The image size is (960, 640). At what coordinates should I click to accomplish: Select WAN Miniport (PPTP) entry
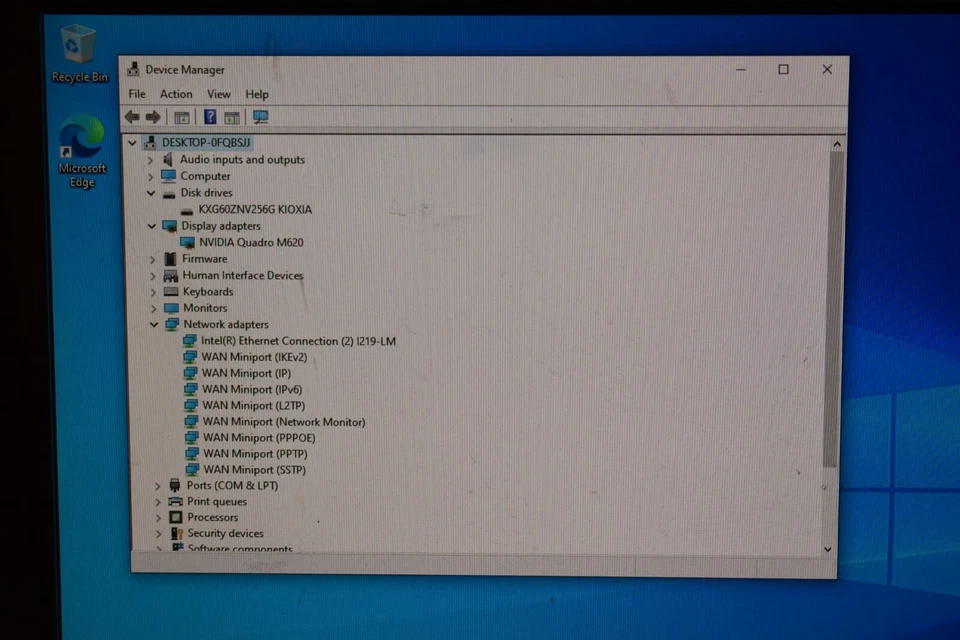(x=255, y=454)
